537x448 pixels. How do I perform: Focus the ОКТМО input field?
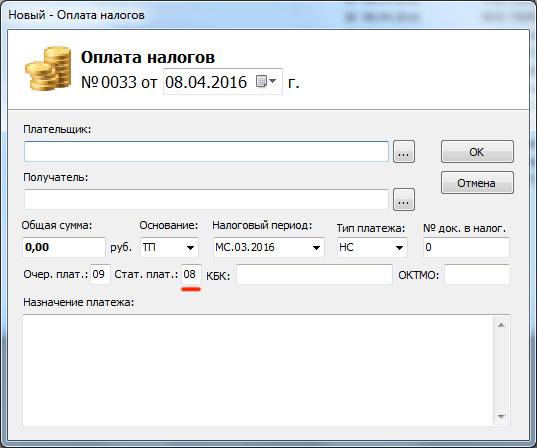point(477,274)
